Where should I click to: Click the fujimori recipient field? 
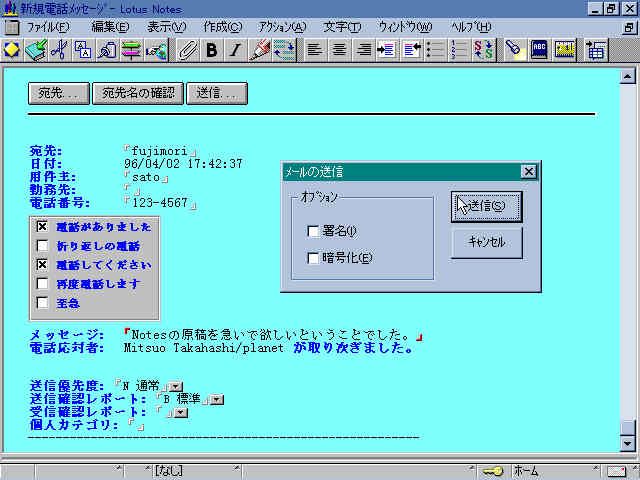pos(160,151)
